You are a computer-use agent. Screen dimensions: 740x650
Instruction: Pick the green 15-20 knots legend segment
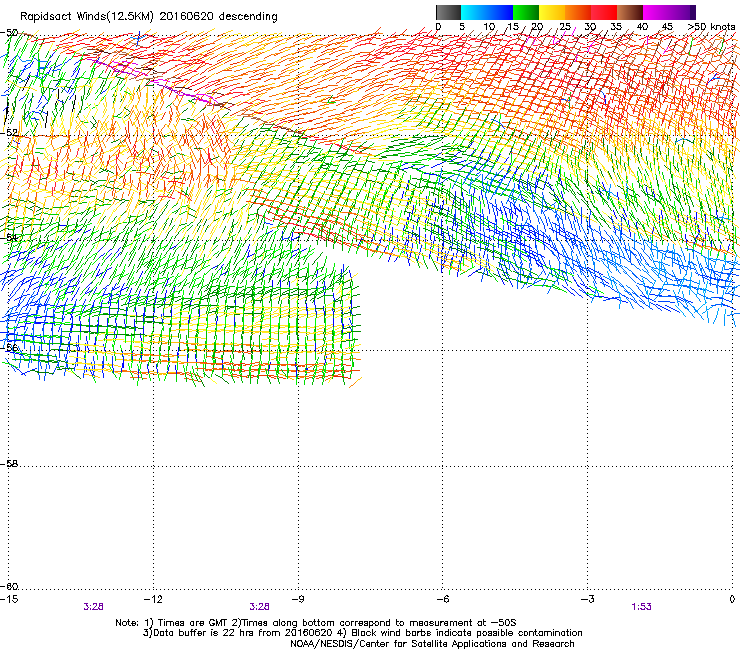pyautogui.click(x=526, y=12)
